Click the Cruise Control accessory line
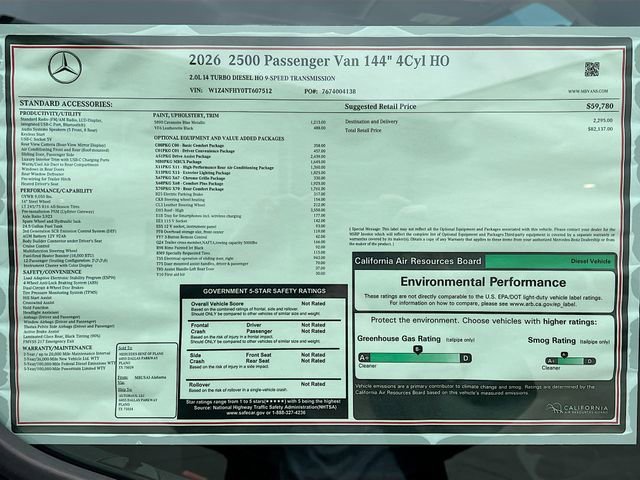 click(36, 246)
